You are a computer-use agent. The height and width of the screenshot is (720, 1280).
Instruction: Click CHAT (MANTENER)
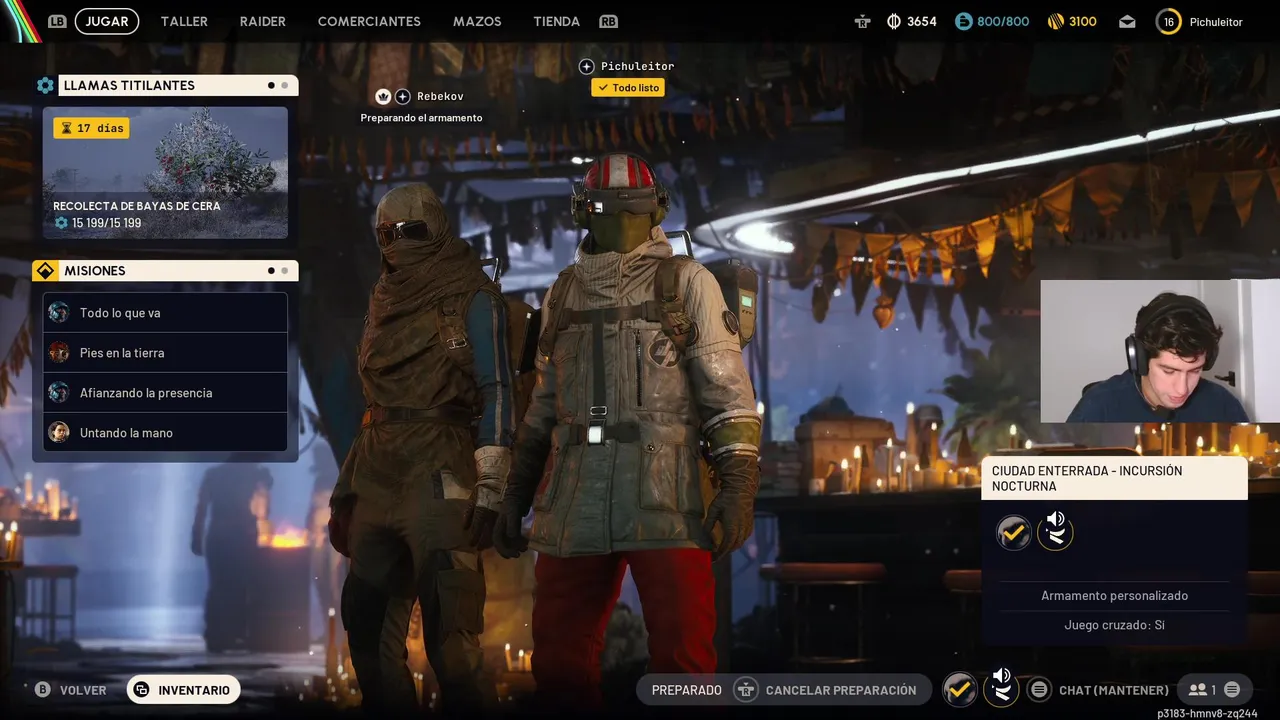pos(1113,690)
